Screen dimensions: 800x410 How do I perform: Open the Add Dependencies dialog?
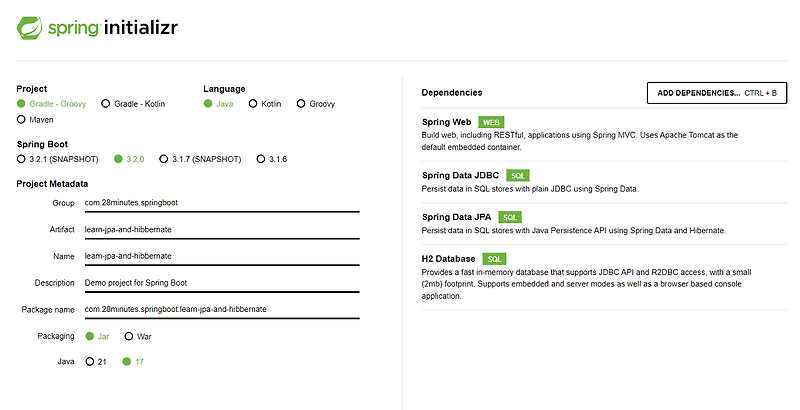tap(717, 93)
